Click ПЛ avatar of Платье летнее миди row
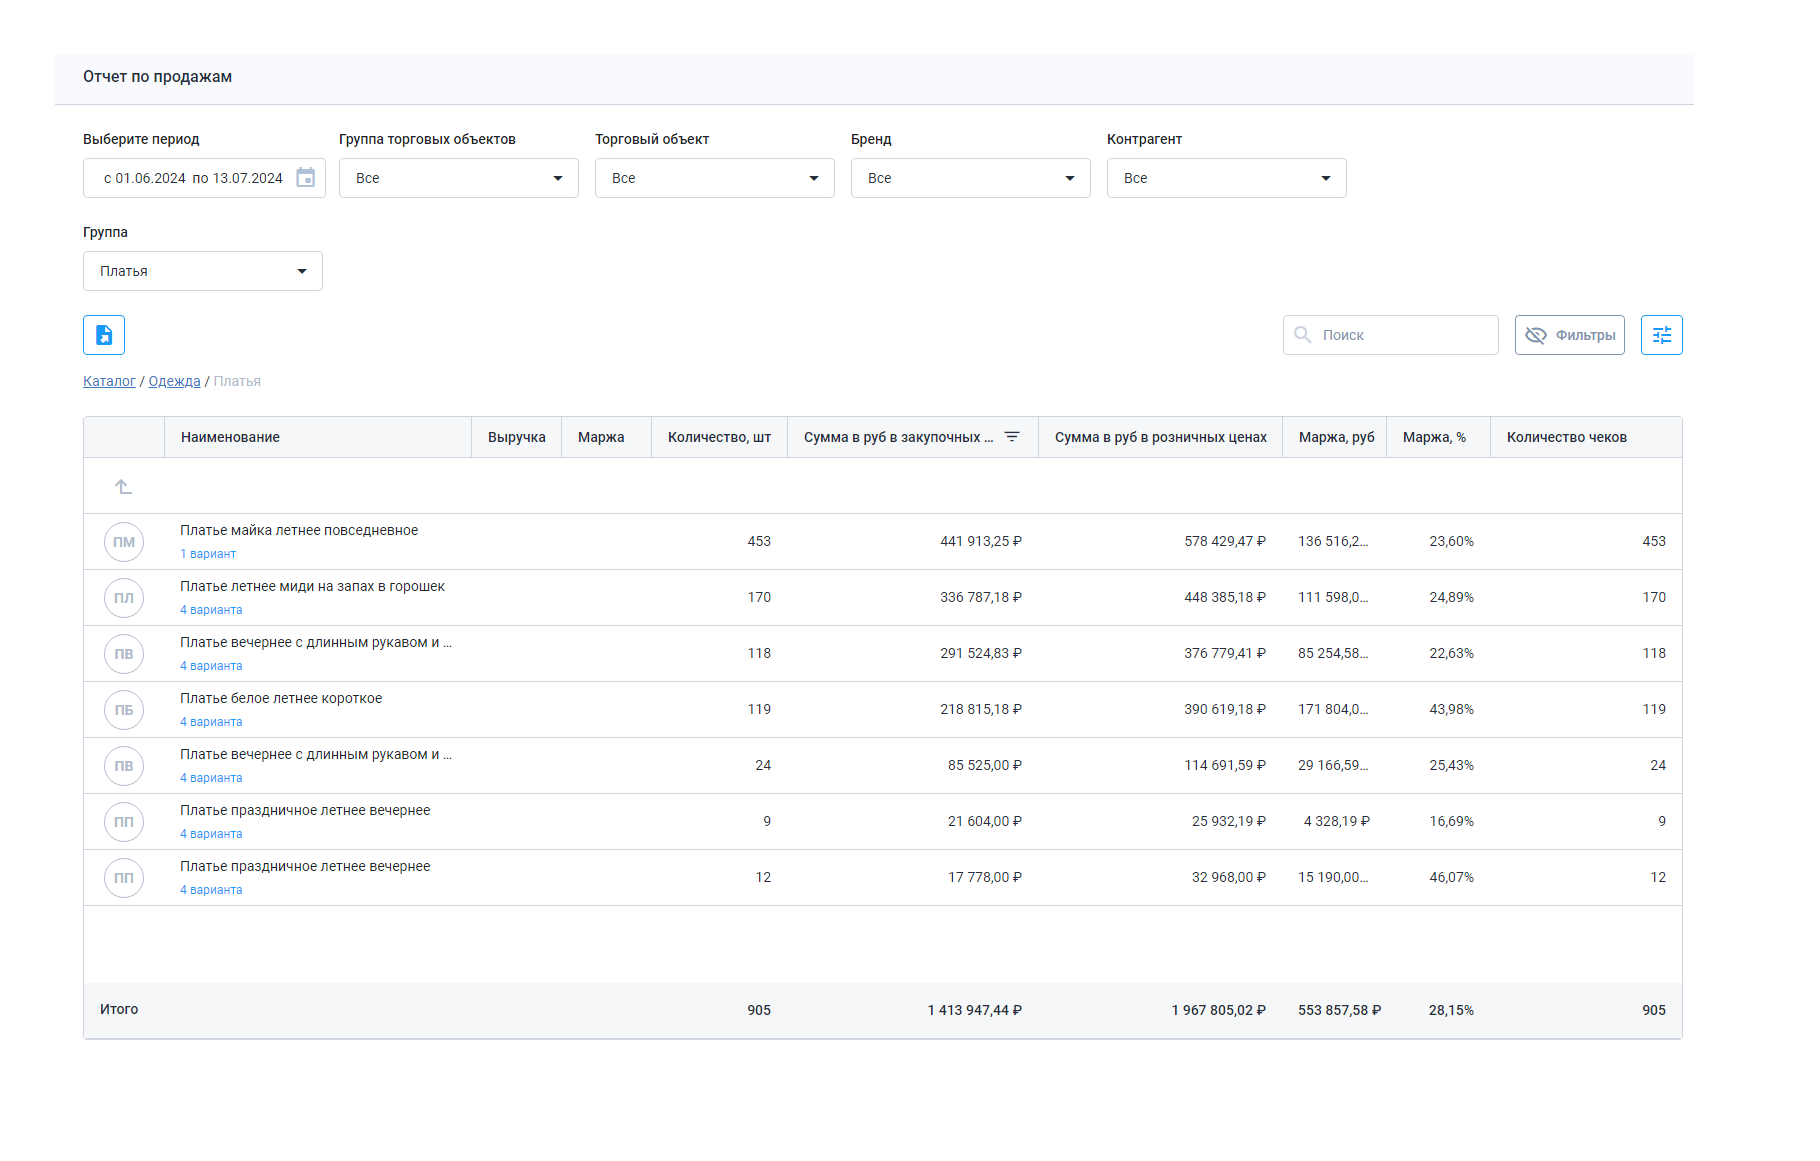 point(124,598)
